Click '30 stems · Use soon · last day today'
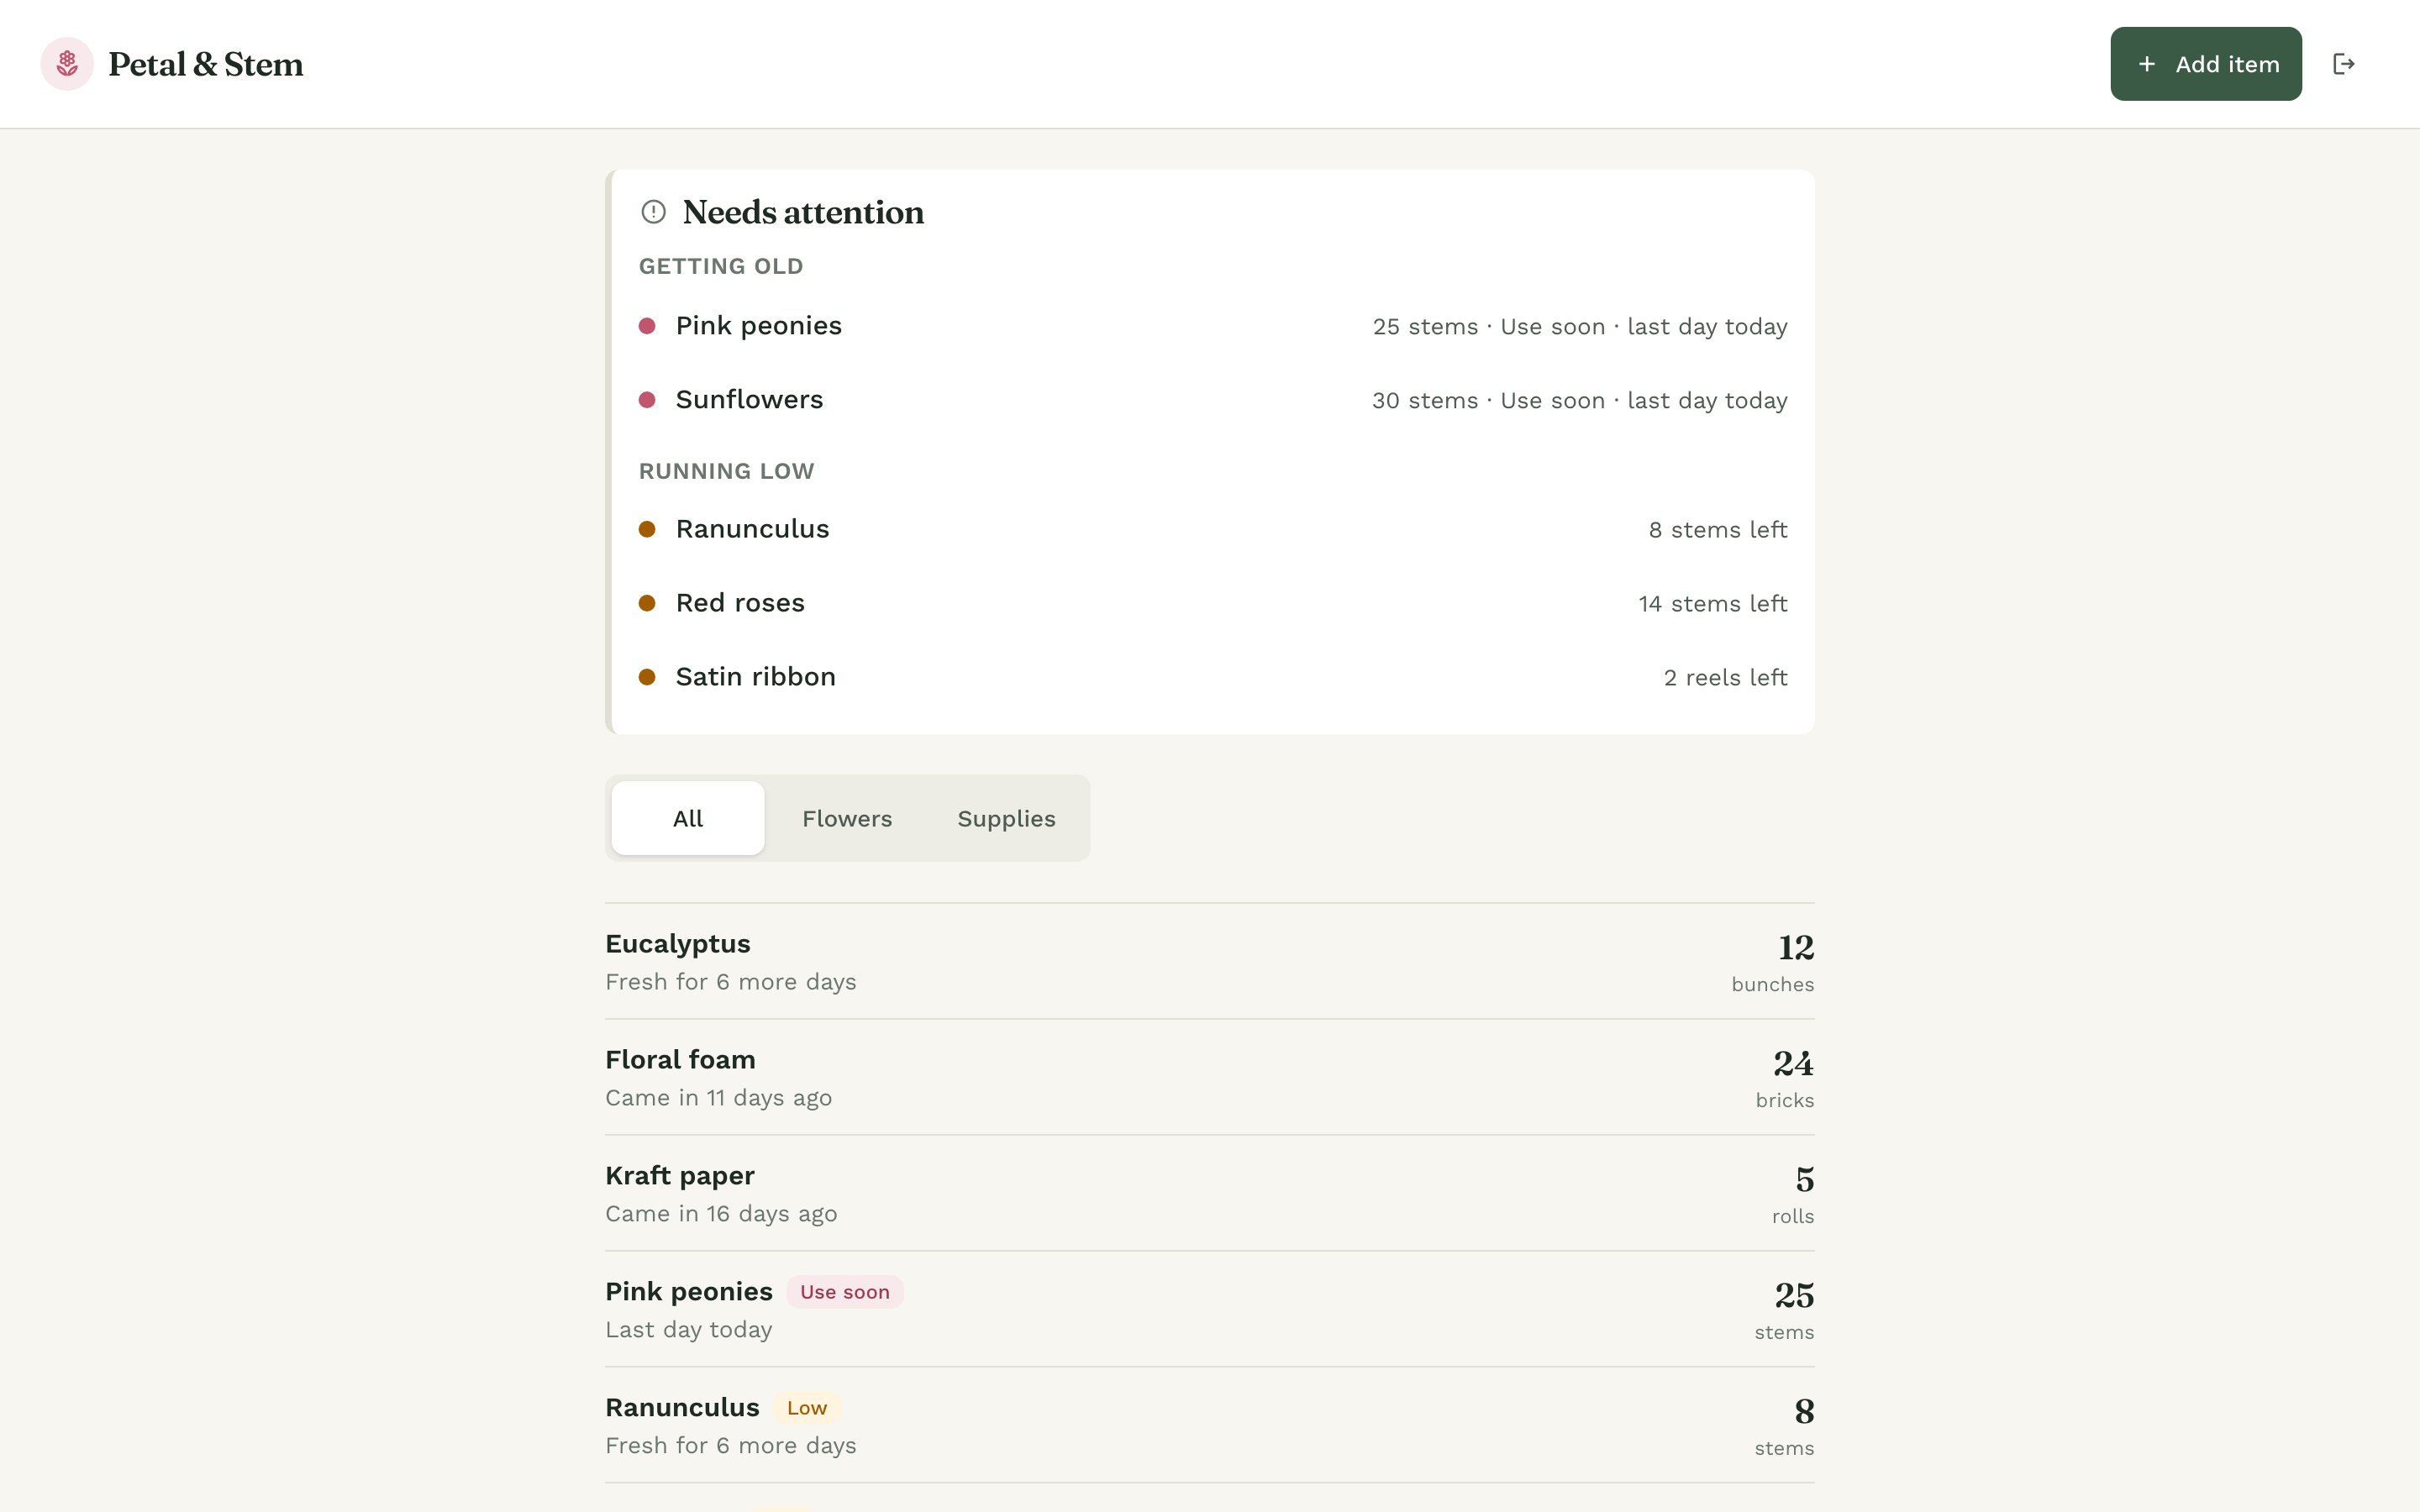2420x1512 pixels. 1579,401
